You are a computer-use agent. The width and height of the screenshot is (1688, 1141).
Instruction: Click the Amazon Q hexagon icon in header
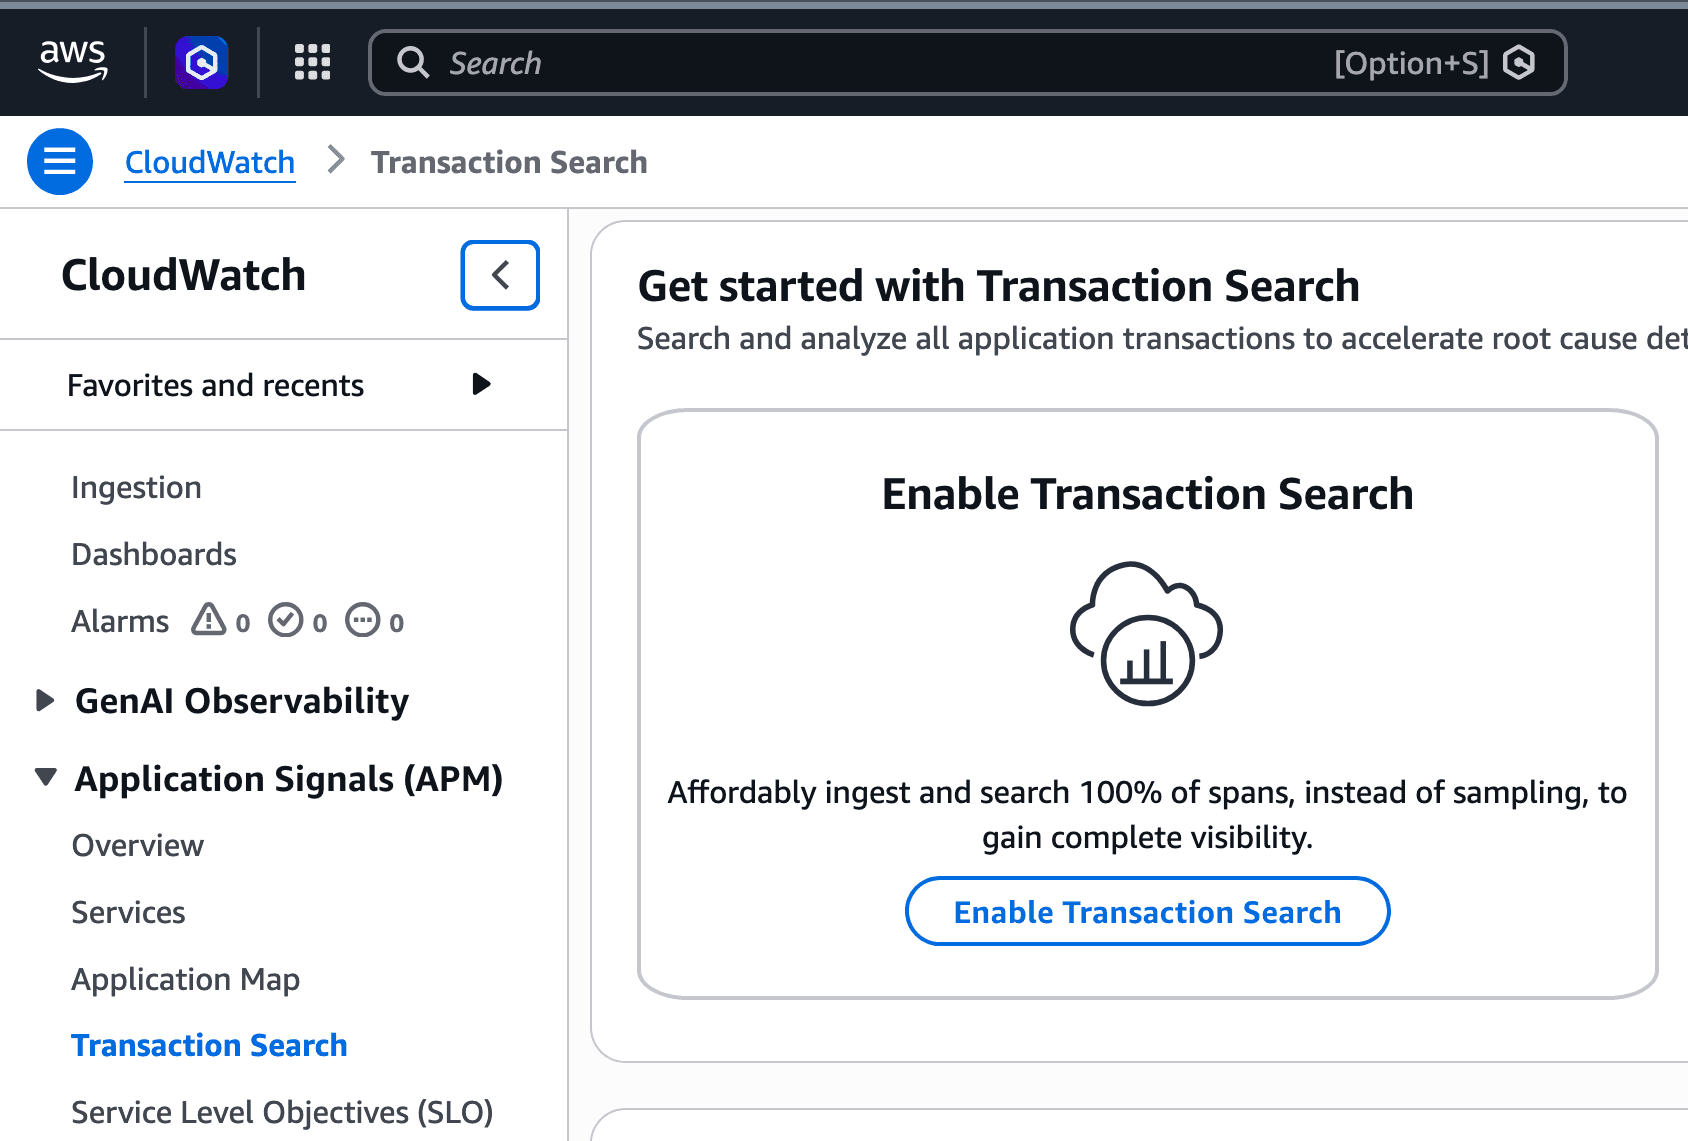(x=202, y=63)
